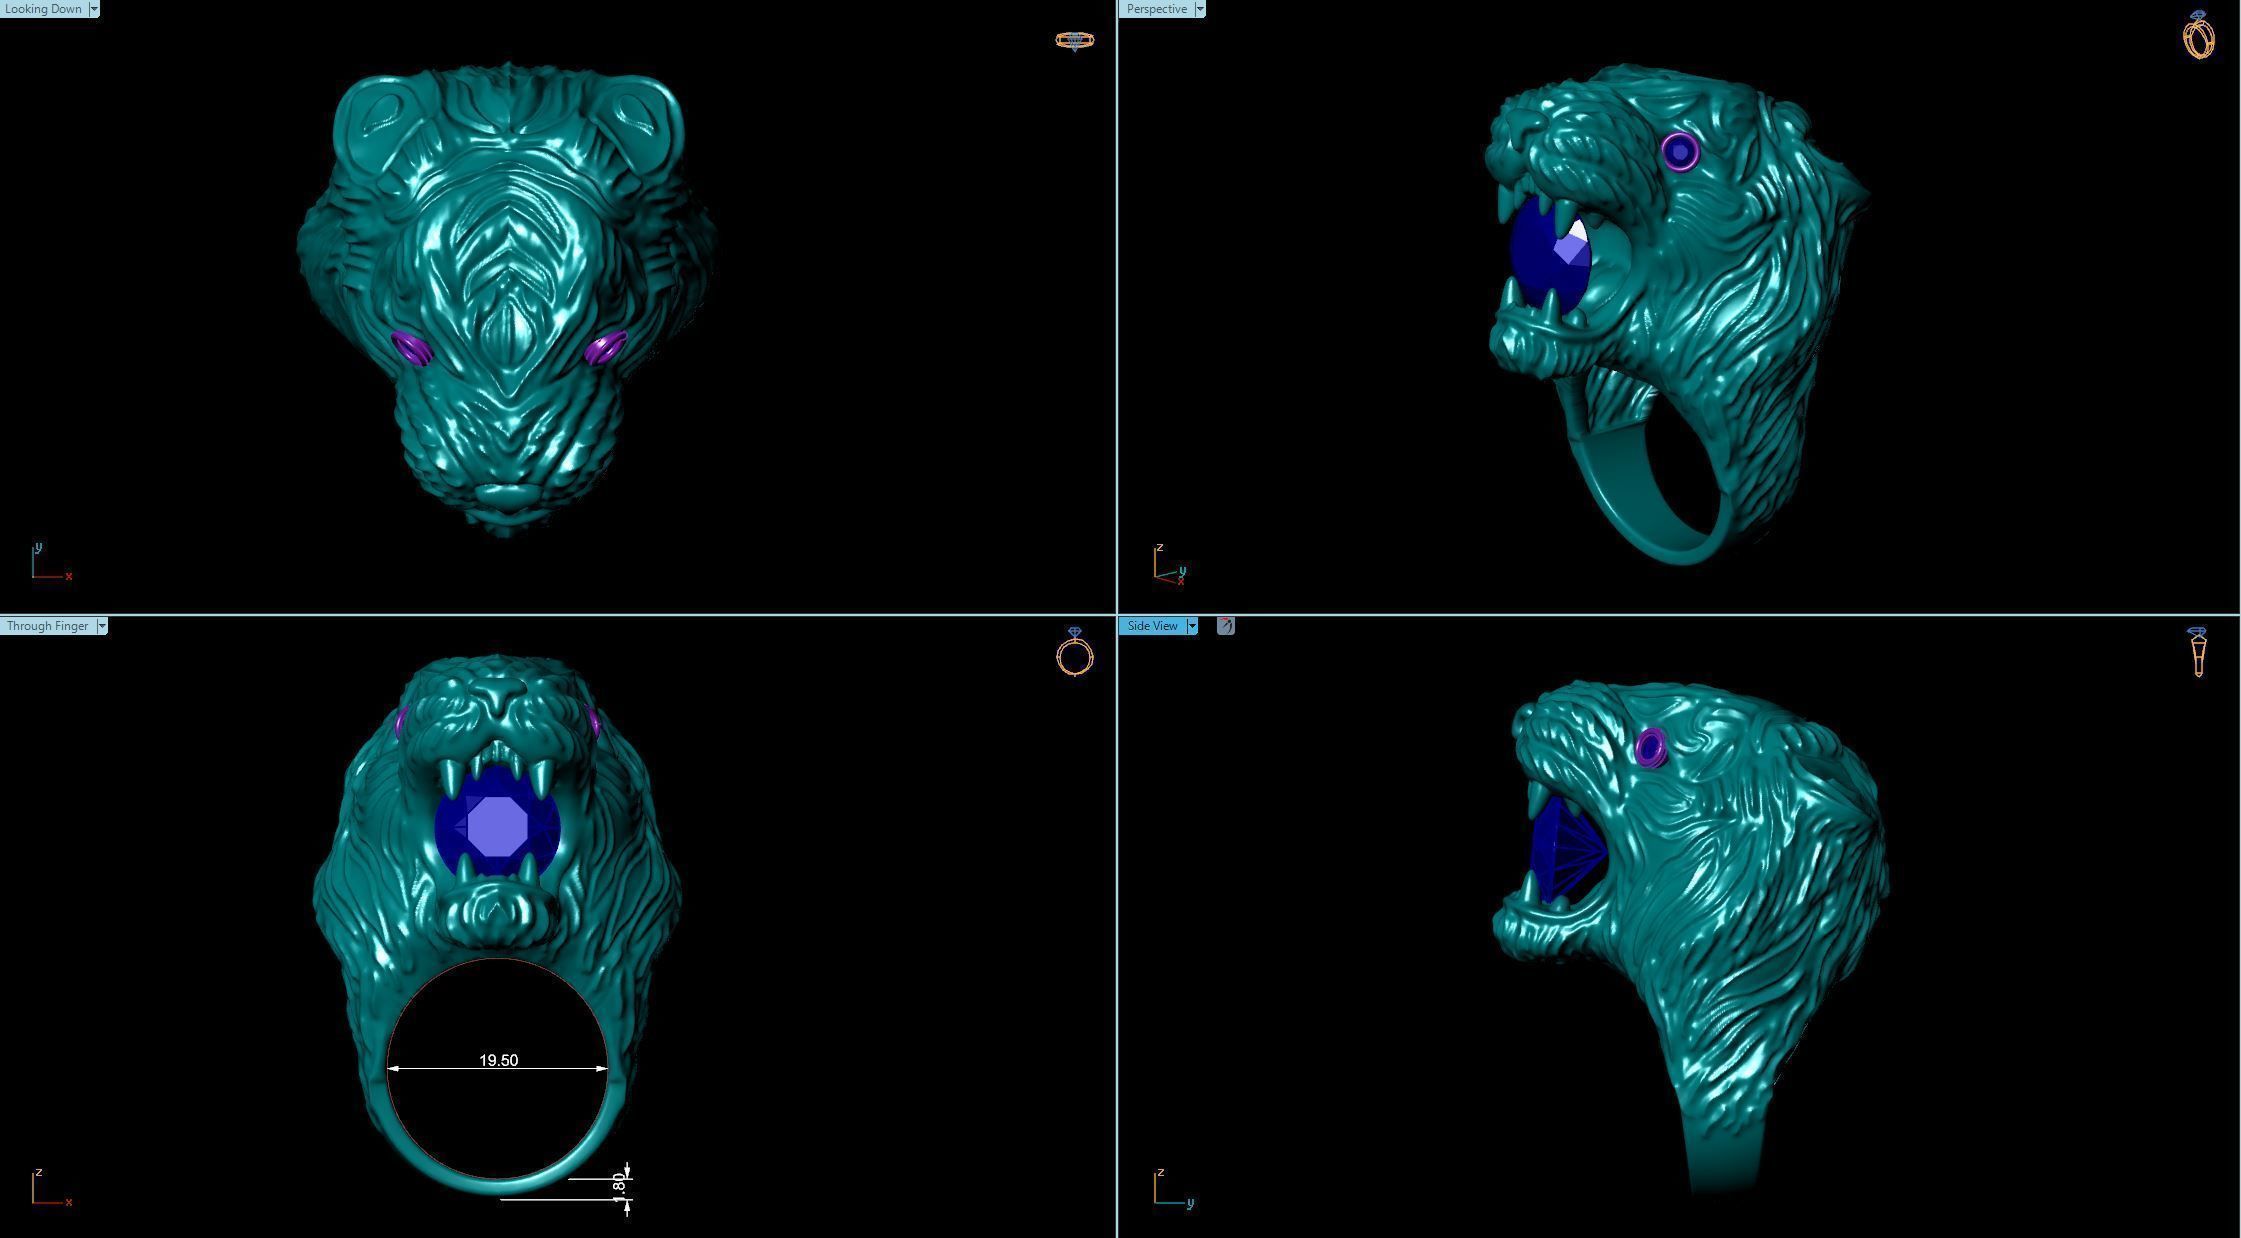Select the 19.50 finger diameter dimension
Screen dimensions: 2241x1238
pyautogui.click(x=498, y=1061)
